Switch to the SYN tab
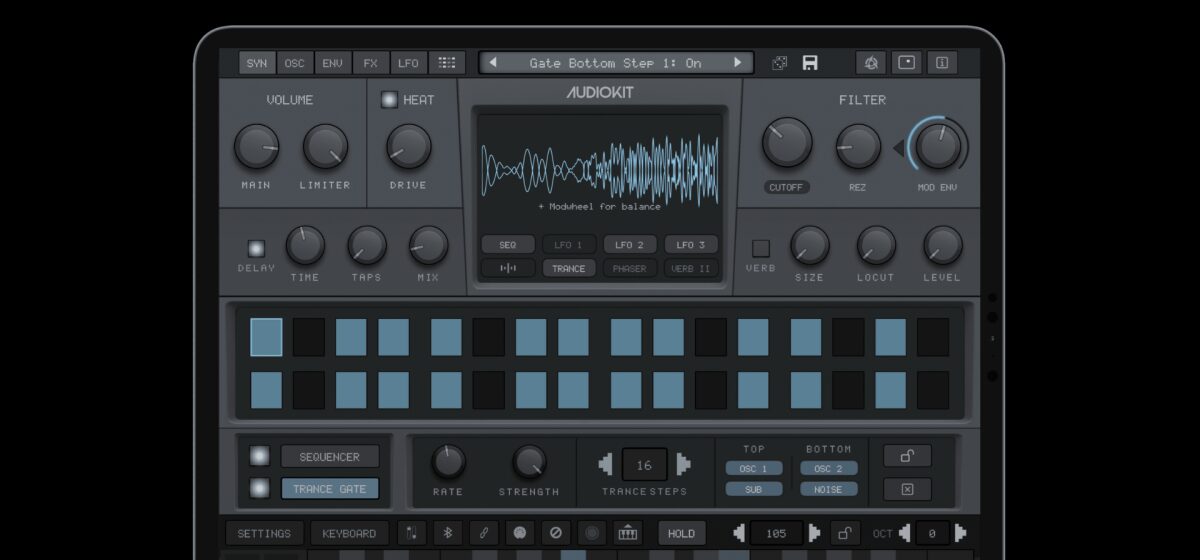Viewport: 1200px width, 560px height. pos(257,63)
